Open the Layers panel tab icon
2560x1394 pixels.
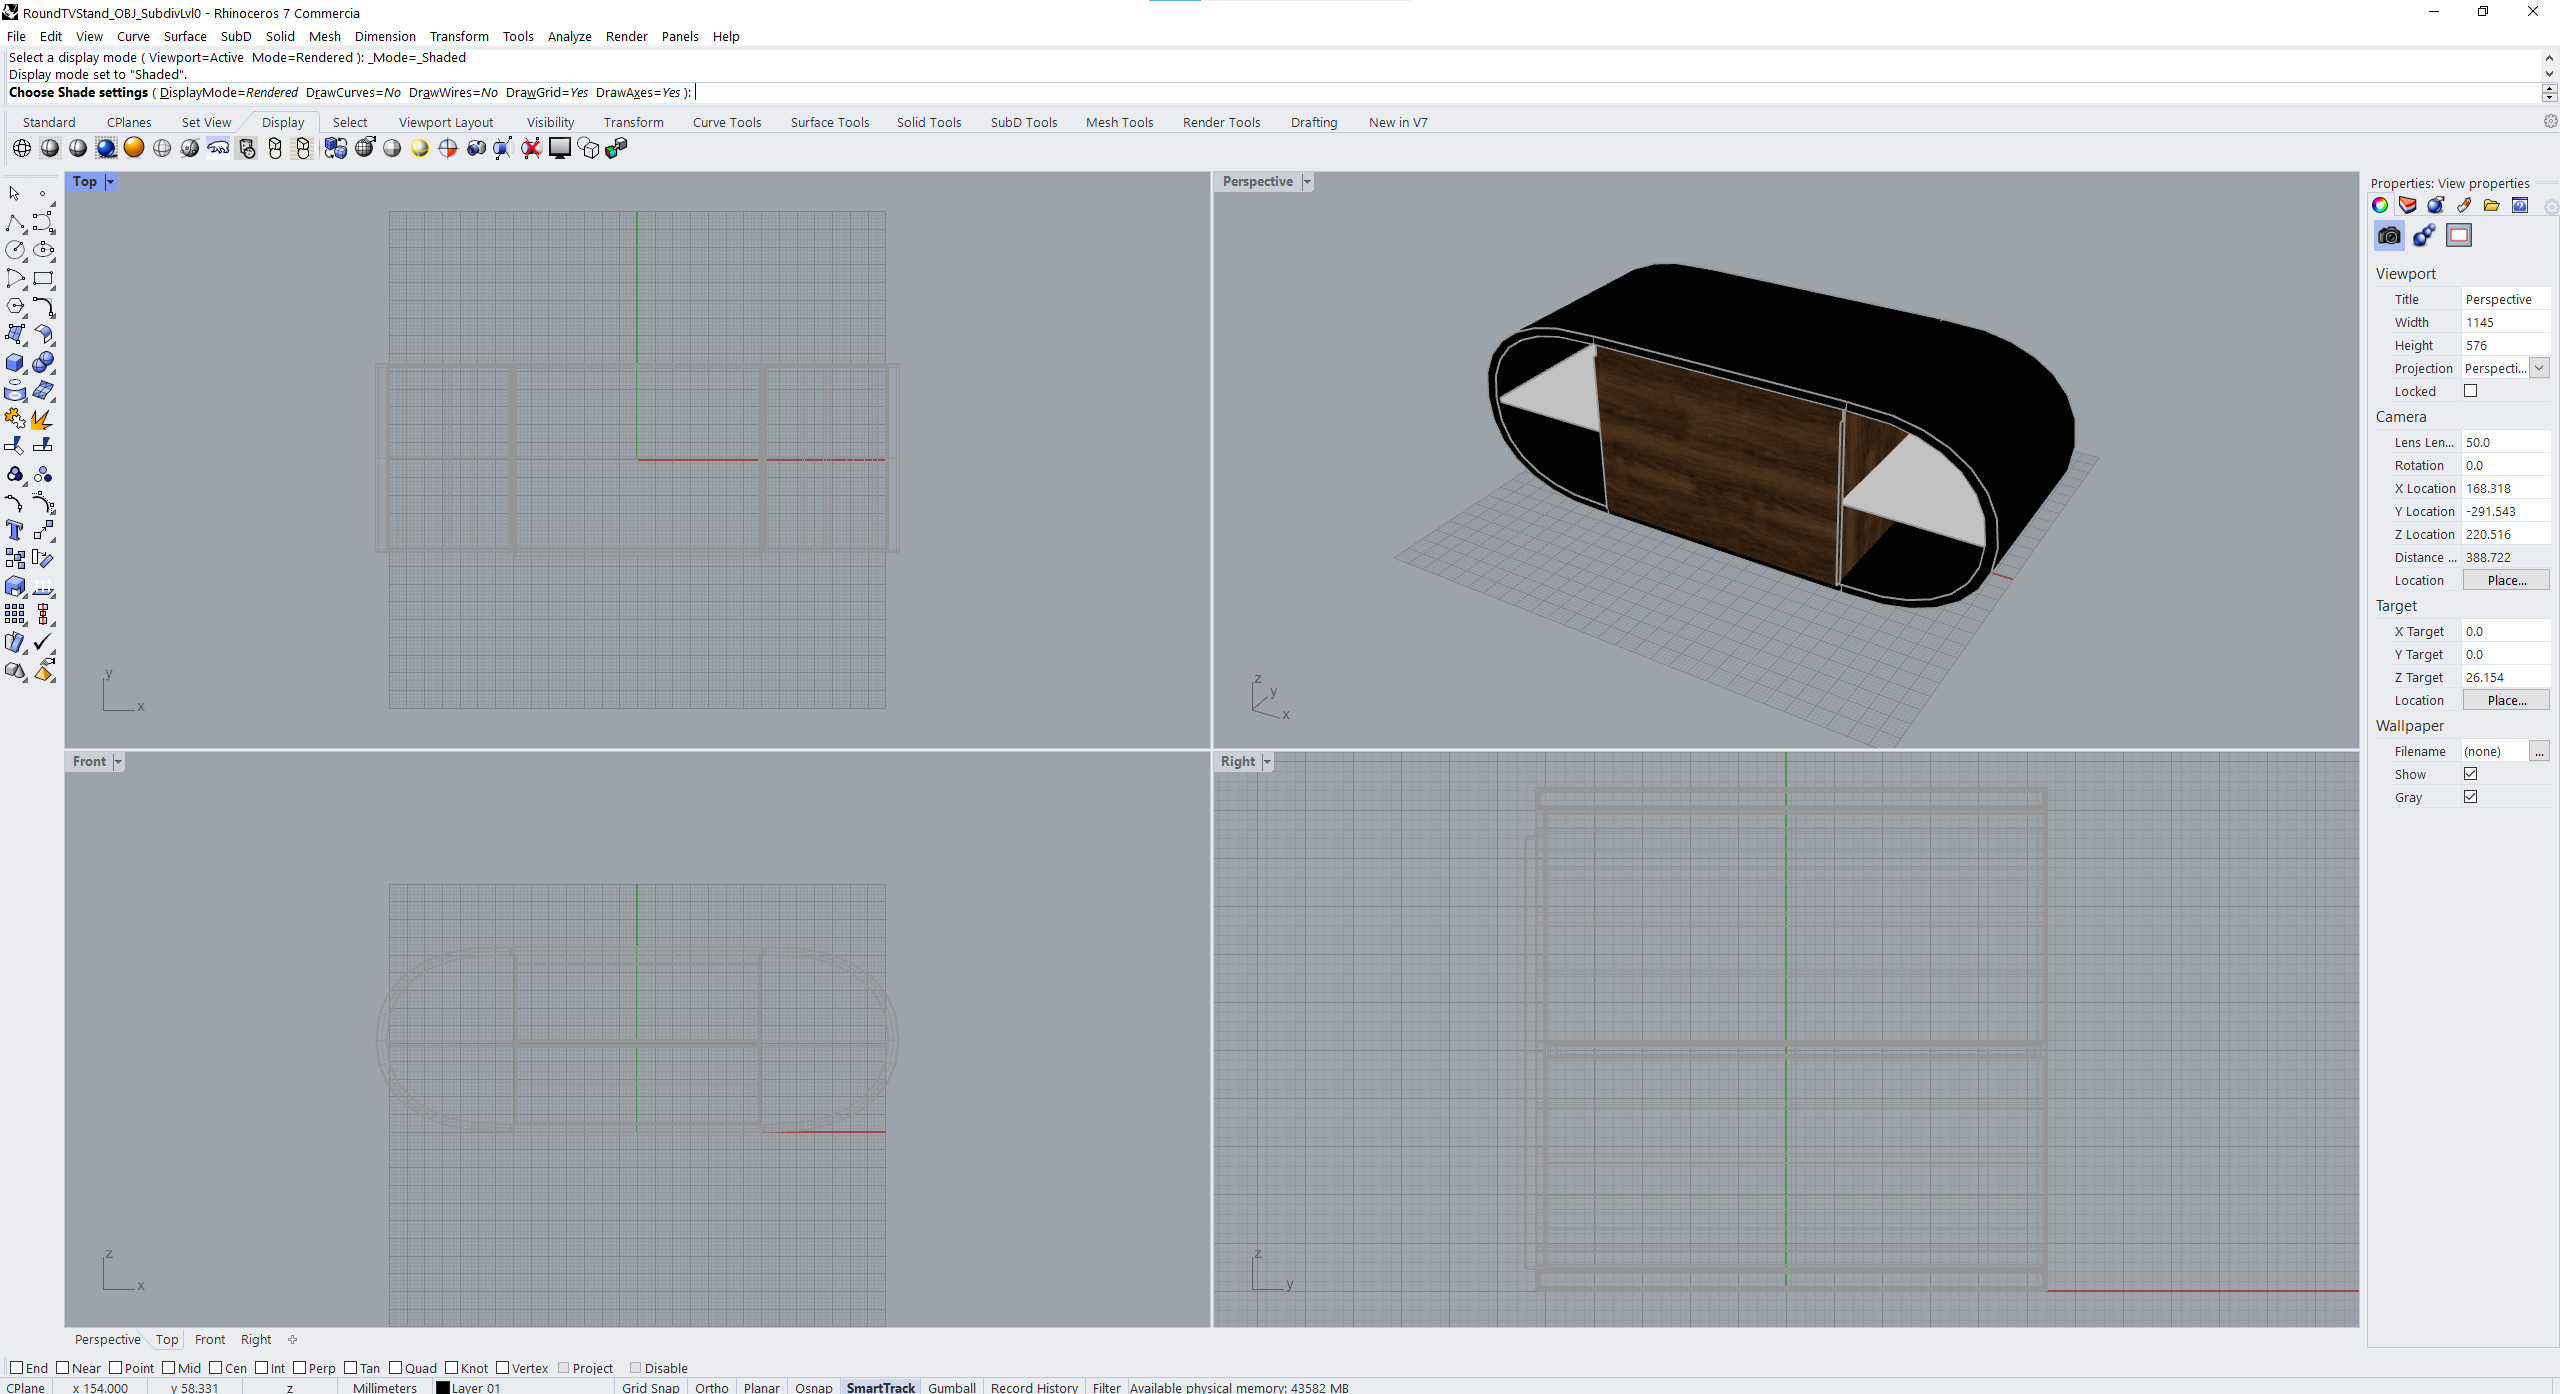(x=2408, y=205)
